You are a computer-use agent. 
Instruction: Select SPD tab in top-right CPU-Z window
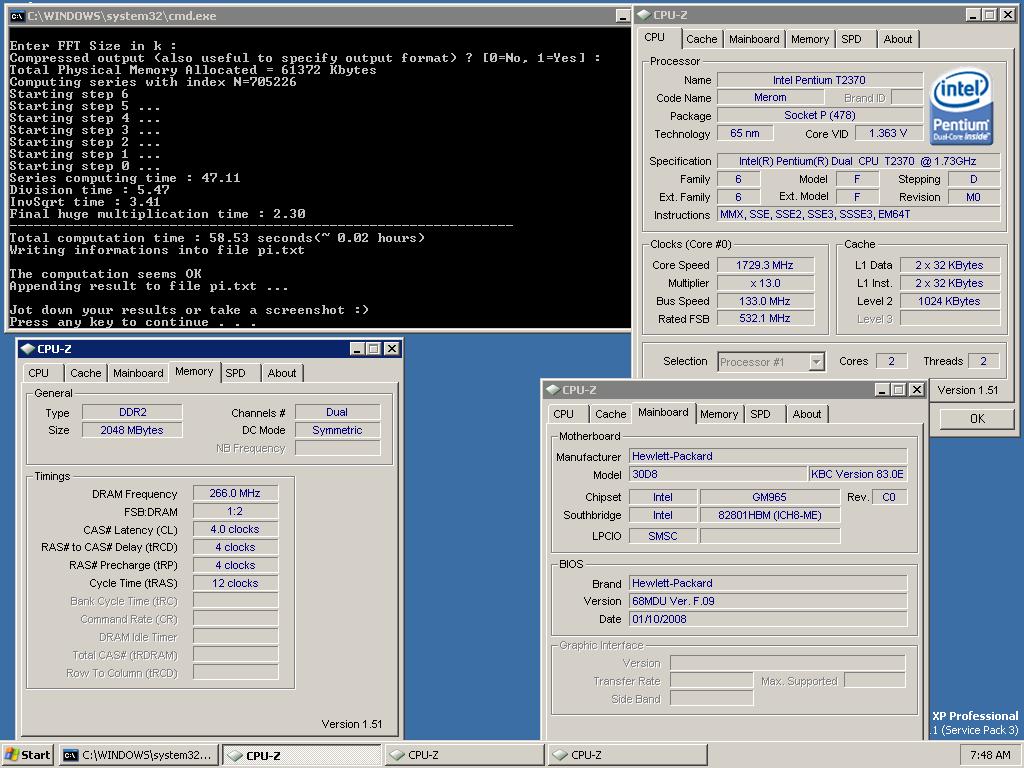pyautogui.click(x=851, y=39)
